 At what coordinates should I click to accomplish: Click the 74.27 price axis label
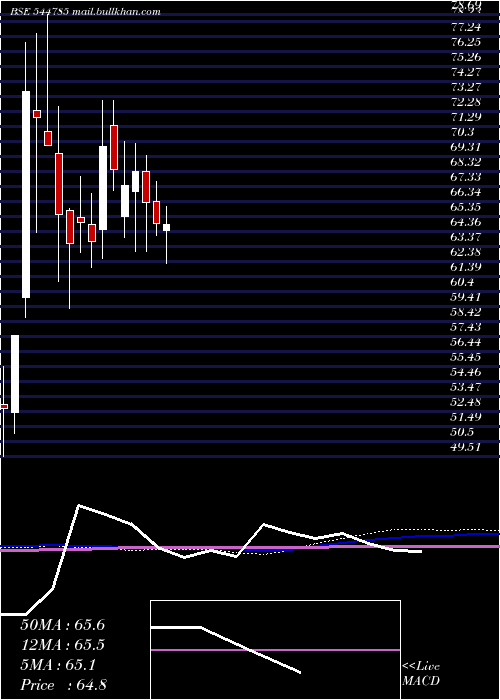466,72
